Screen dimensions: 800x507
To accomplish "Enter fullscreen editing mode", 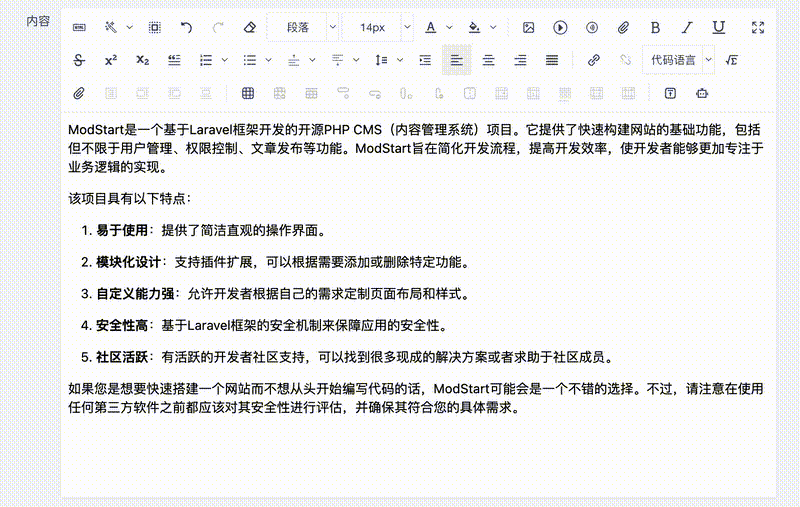I will (758, 27).
